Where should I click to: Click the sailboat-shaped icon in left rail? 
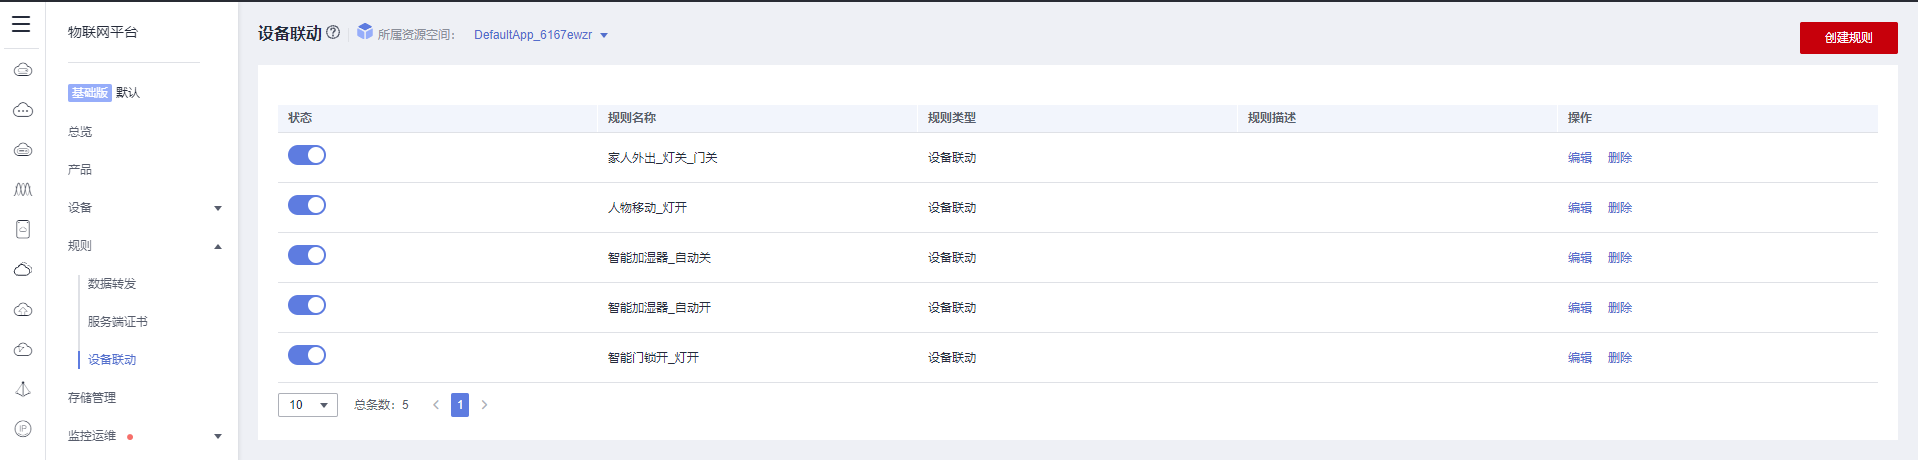pyautogui.click(x=23, y=389)
